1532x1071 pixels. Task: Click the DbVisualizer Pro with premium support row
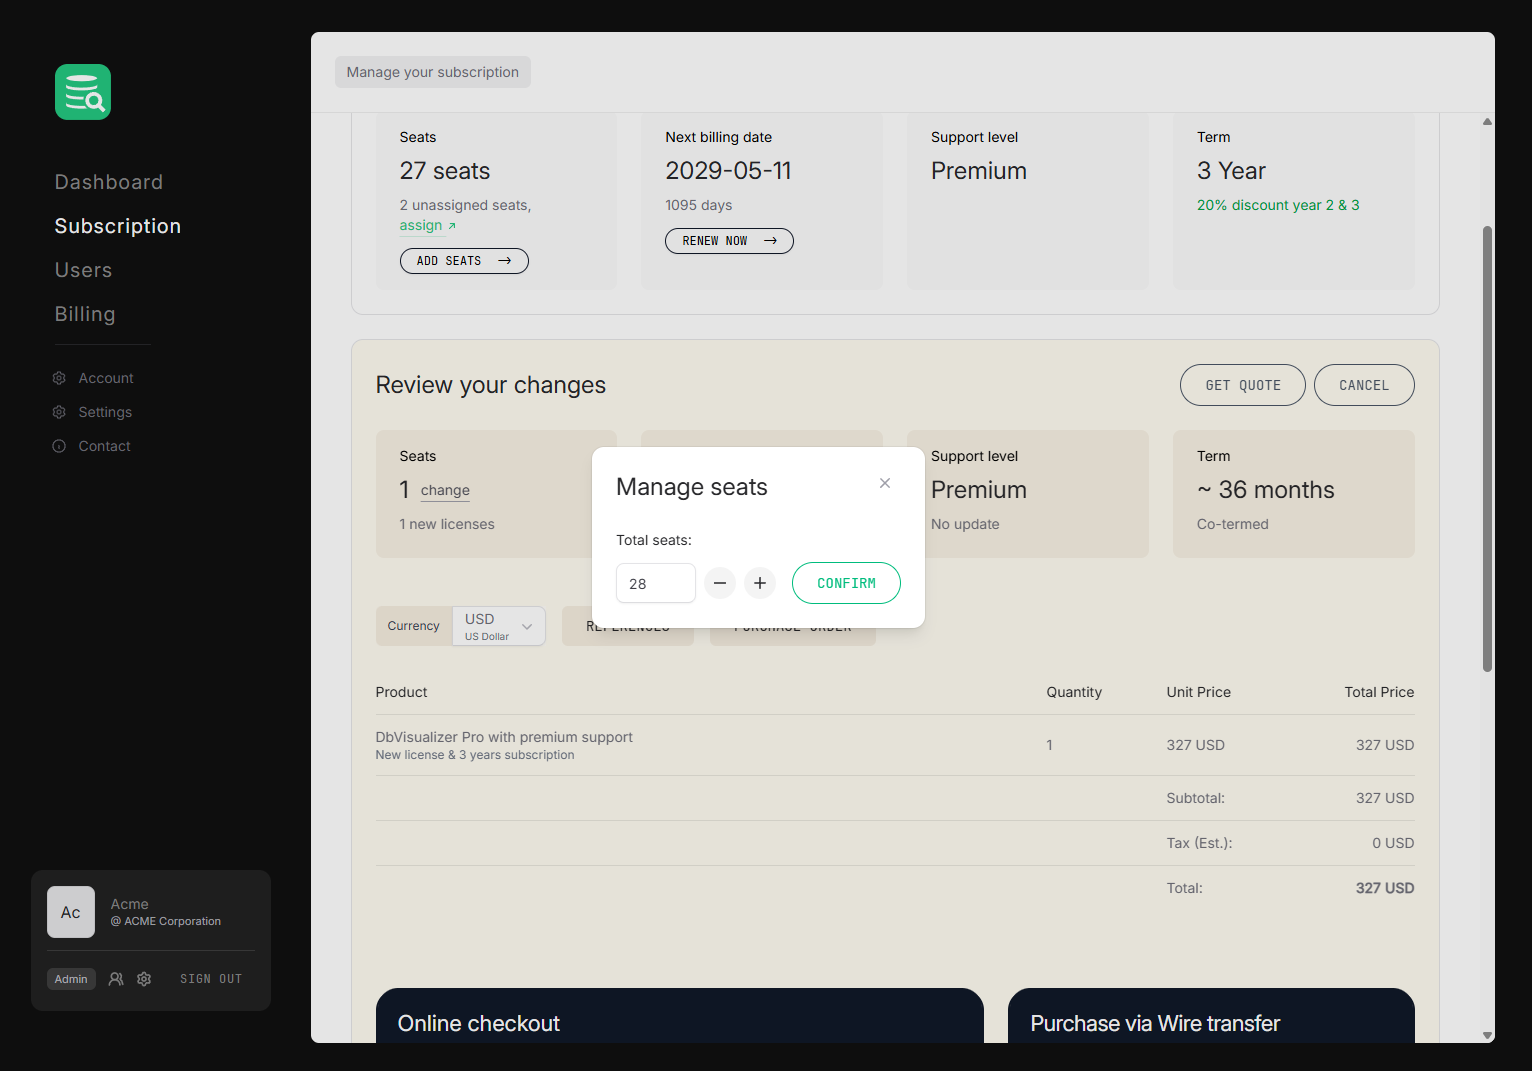(895, 745)
